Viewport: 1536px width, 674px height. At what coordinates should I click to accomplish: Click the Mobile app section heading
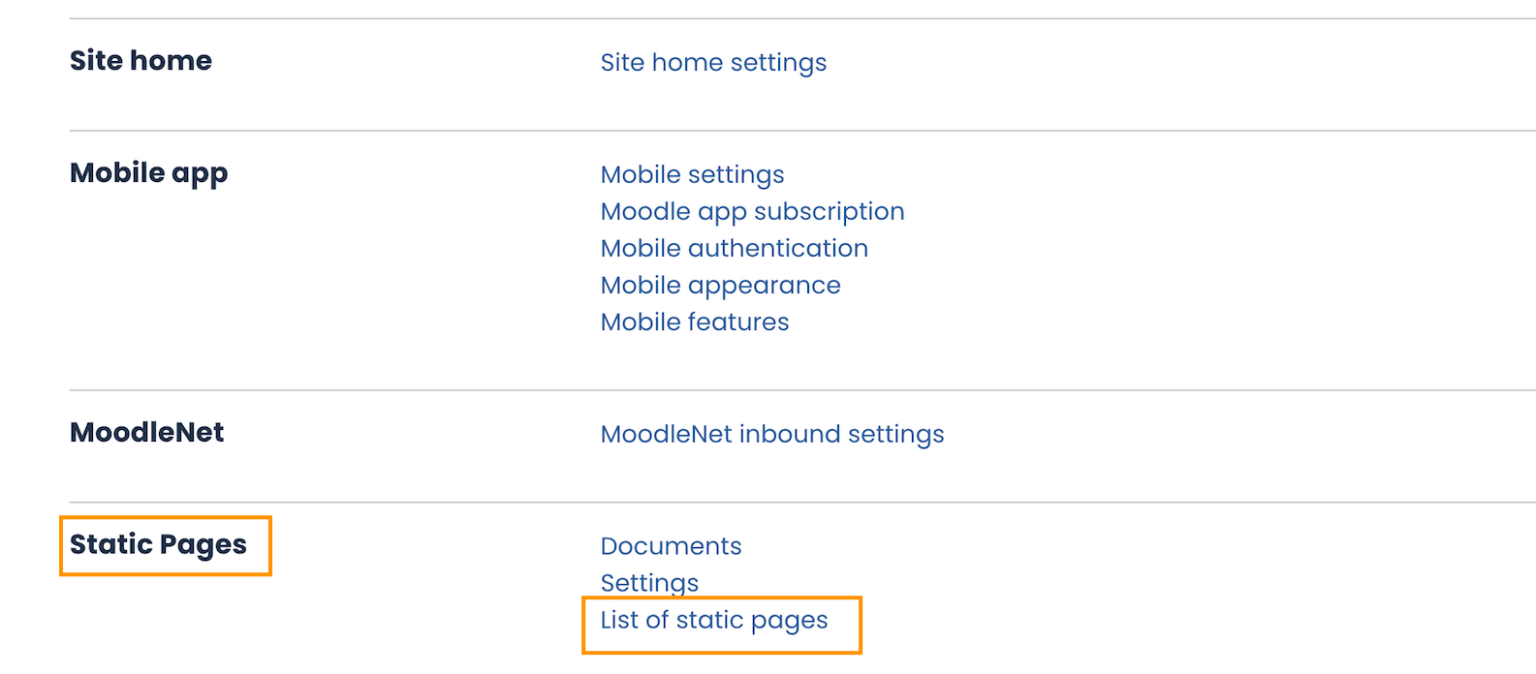click(148, 172)
